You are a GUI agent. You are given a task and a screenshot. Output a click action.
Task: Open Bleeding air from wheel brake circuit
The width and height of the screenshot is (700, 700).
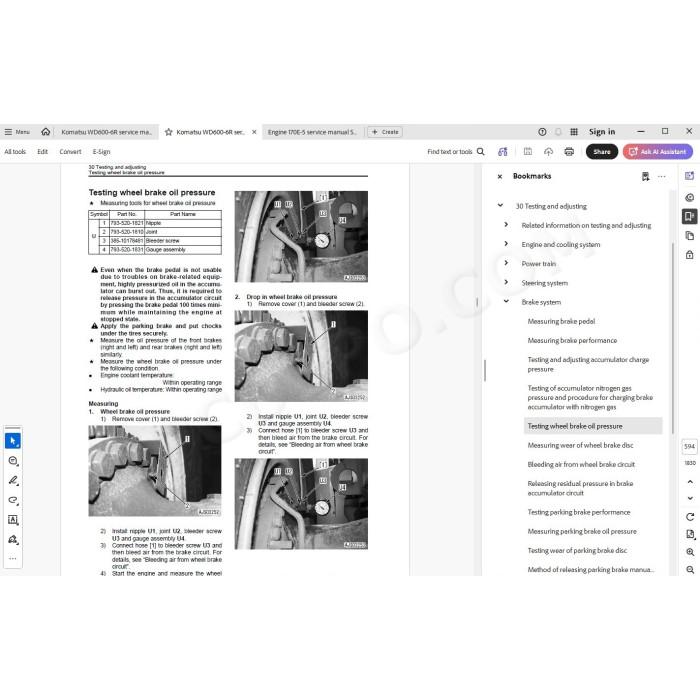(581, 465)
